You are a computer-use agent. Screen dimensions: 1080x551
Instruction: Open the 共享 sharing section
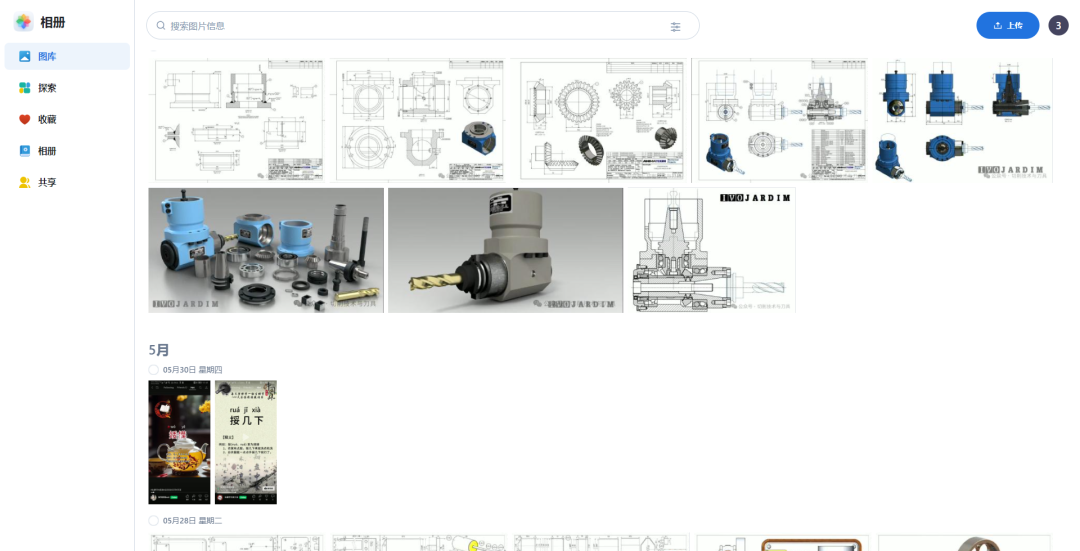pyautogui.click(x=67, y=183)
